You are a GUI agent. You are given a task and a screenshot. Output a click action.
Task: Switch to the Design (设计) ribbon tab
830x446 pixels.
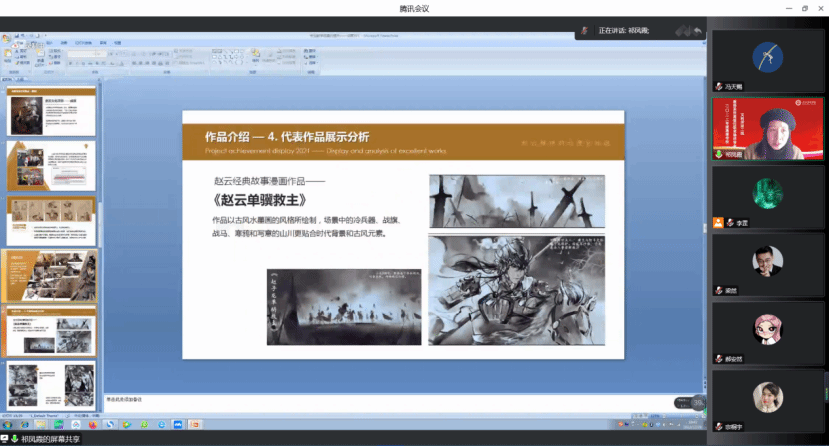click(49, 42)
